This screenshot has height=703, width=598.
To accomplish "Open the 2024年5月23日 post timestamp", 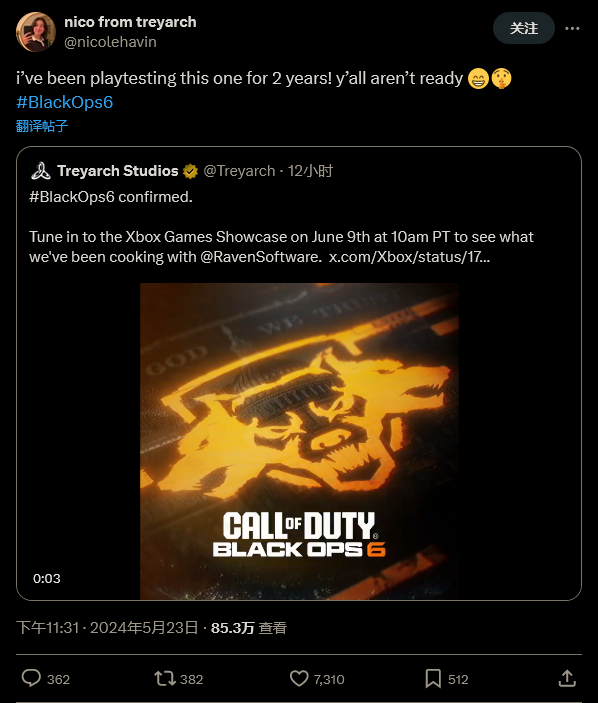I will (x=144, y=628).
